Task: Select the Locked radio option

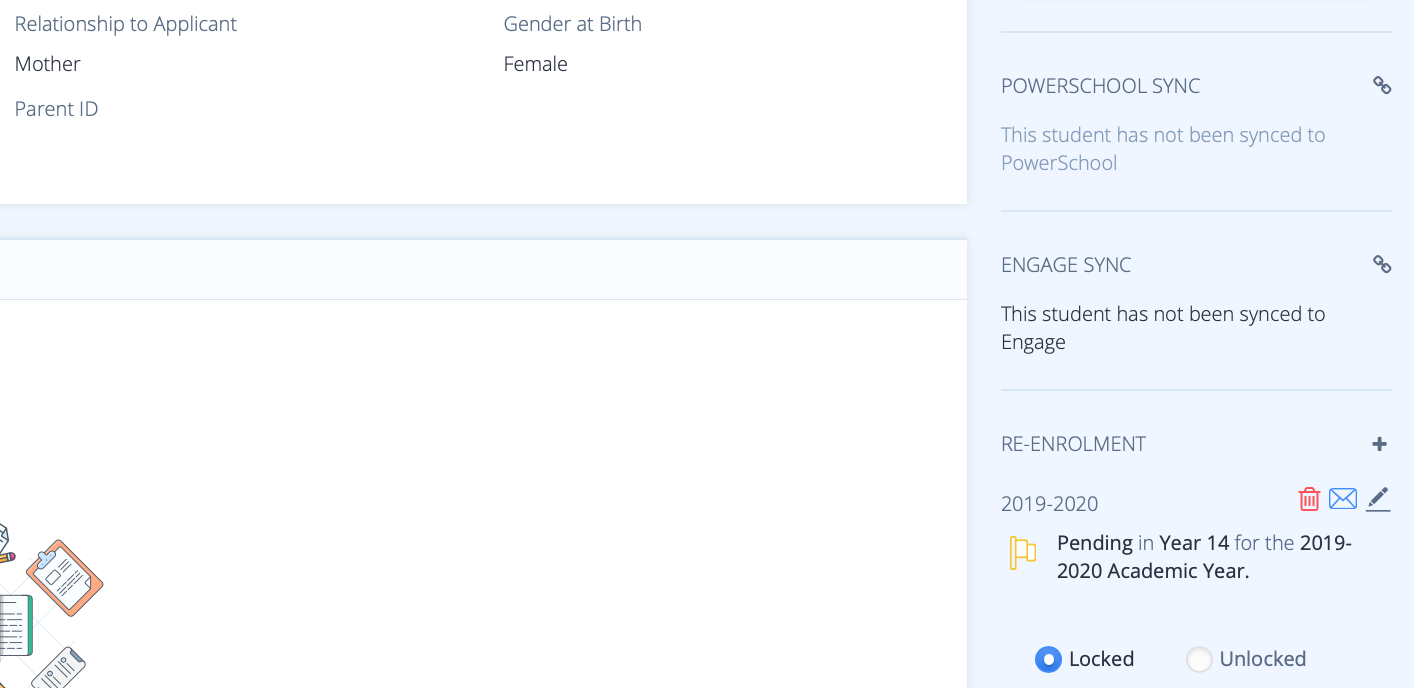Action: tap(1048, 660)
